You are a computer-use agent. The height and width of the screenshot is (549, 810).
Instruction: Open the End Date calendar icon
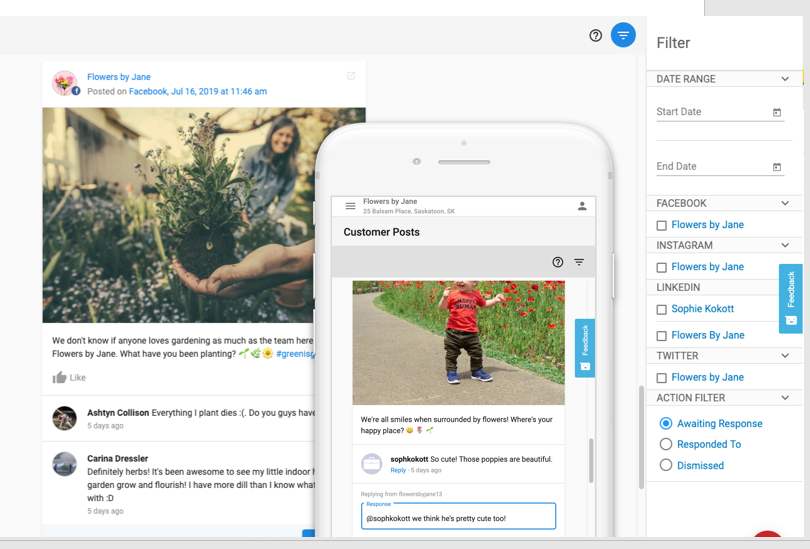click(x=777, y=167)
